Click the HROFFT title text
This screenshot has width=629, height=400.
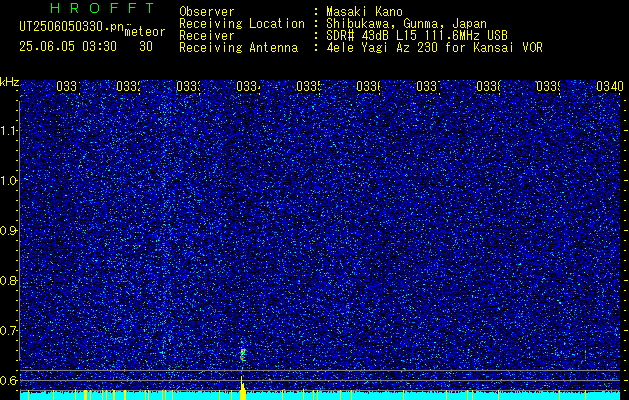click(102, 8)
